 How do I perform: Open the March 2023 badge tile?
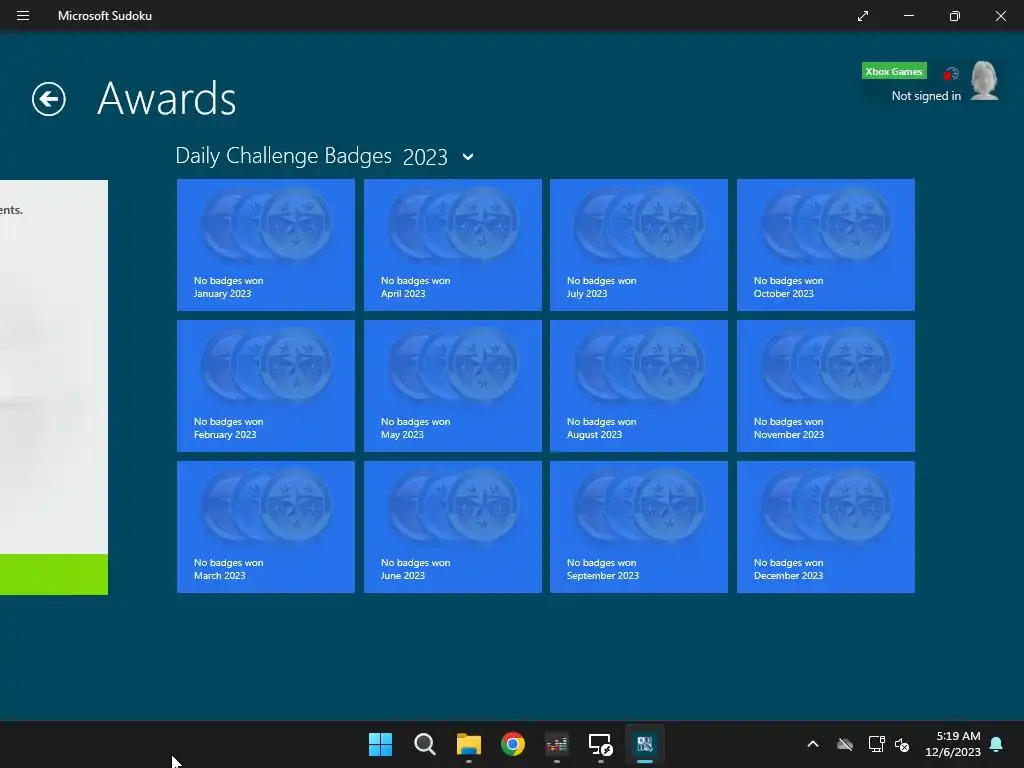[266, 527]
